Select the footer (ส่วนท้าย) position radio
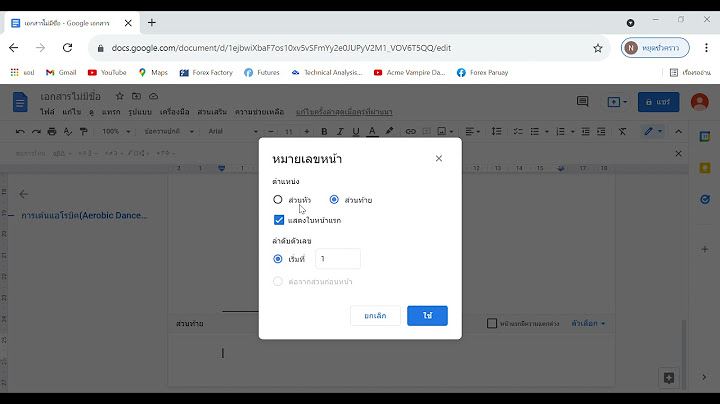The height and width of the screenshot is (404, 720). [334, 200]
